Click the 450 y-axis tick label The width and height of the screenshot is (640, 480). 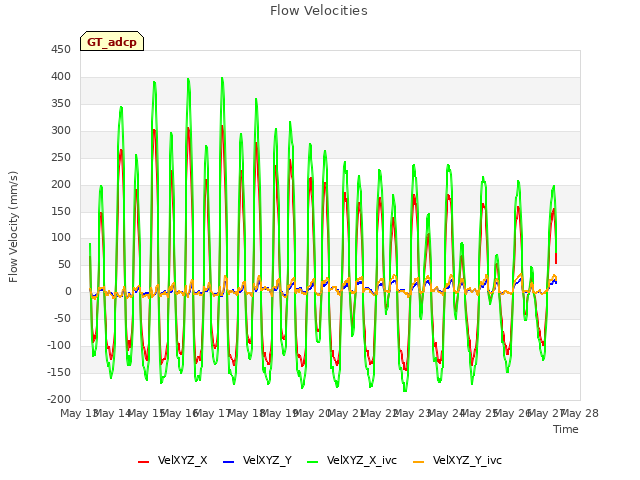pos(61,50)
